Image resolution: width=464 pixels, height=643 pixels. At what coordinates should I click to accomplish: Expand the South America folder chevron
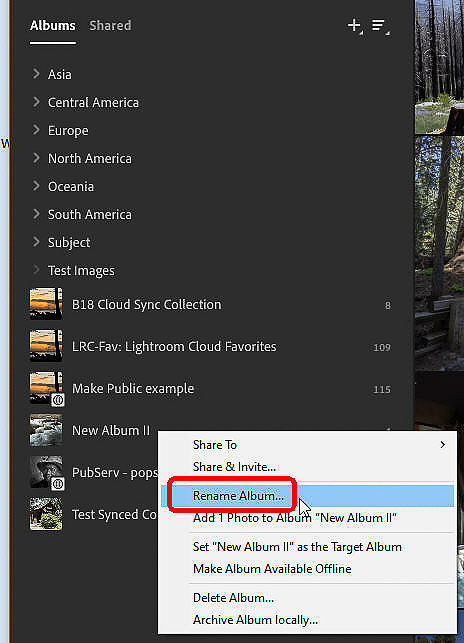36,214
